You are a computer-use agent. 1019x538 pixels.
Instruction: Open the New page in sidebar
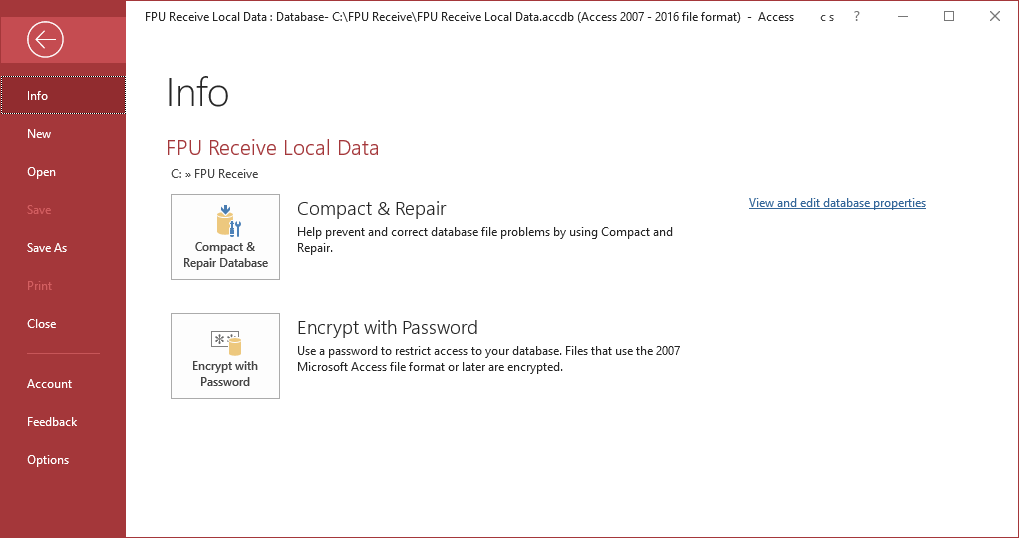(39, 134)
